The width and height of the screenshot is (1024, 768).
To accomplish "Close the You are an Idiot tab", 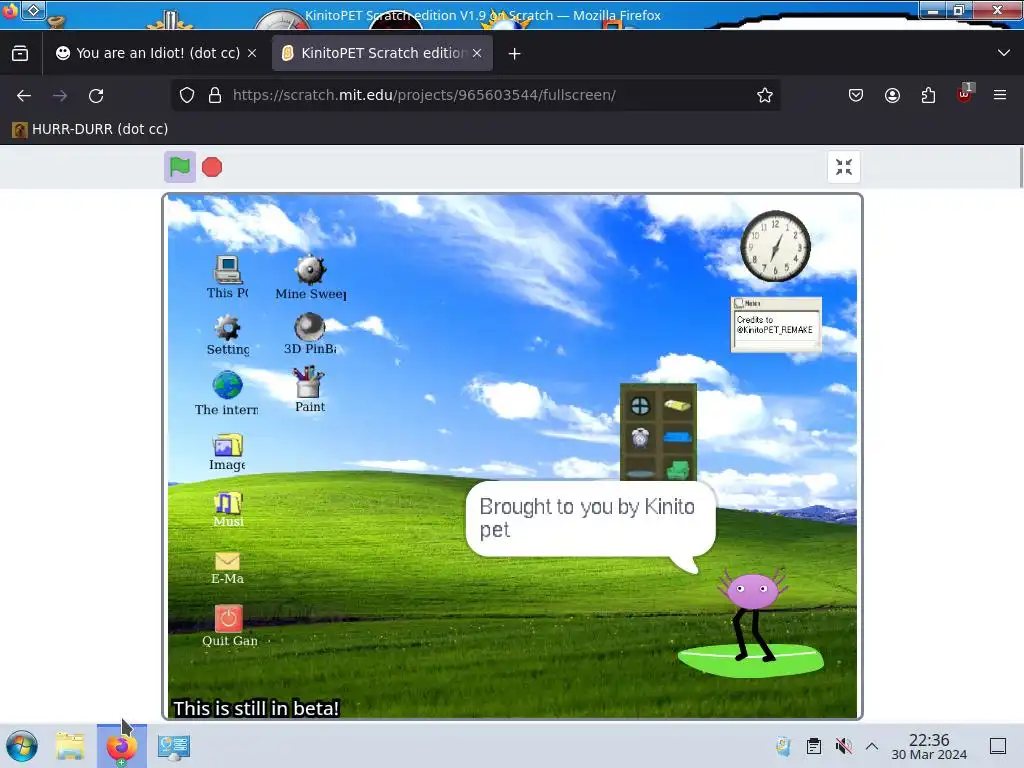I will 252,53.
